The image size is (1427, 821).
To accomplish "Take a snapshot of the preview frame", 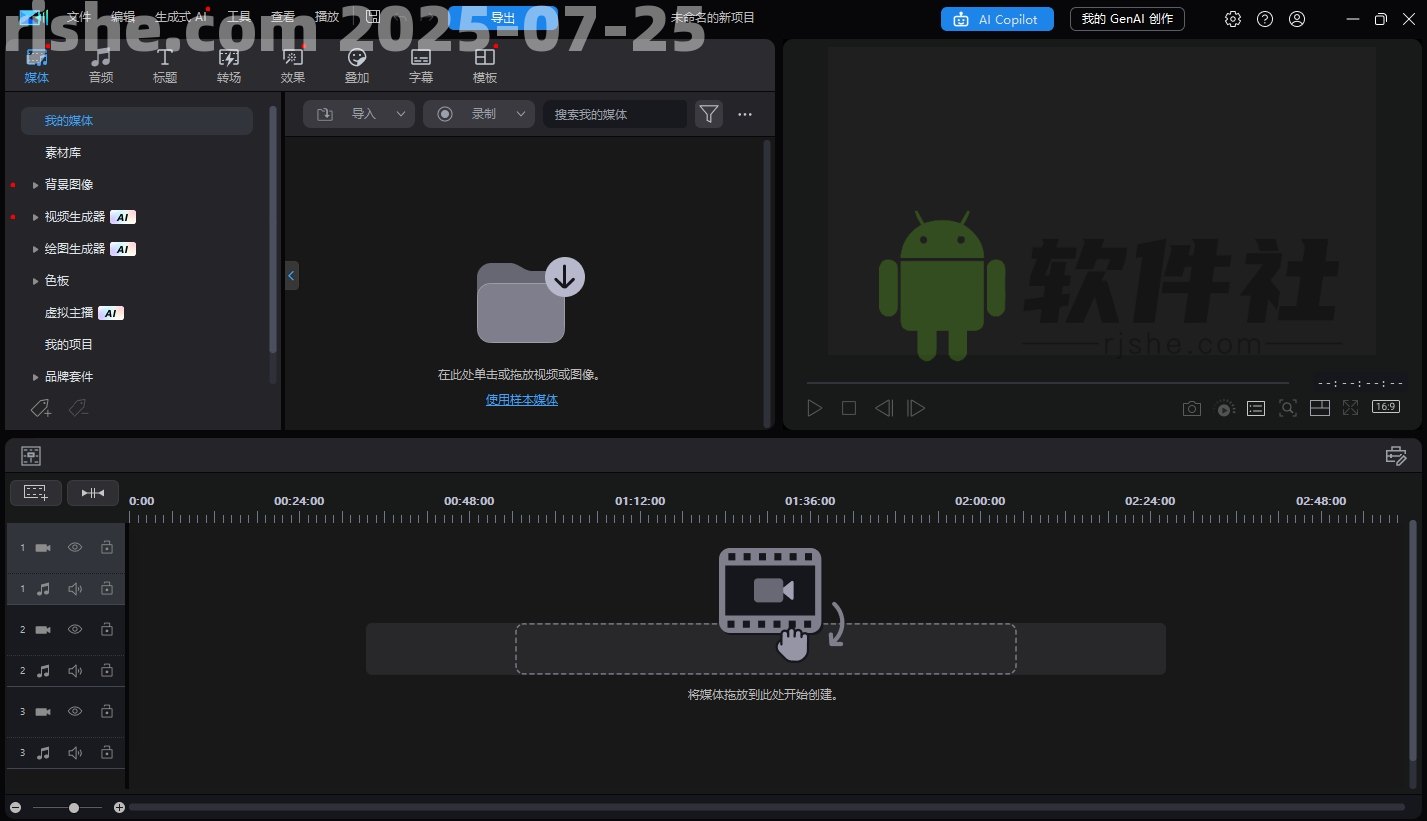I will (x=1191, y=408).
